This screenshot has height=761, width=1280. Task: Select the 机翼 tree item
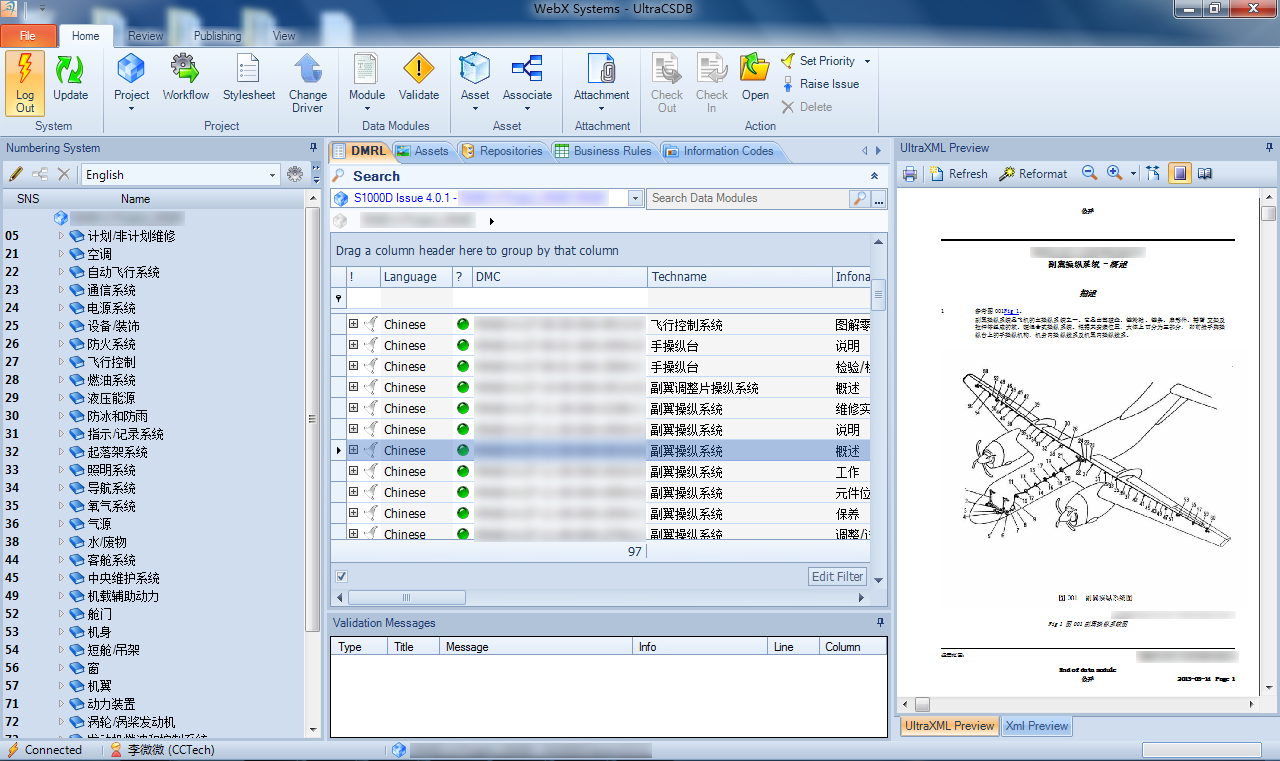pos(99,686)
